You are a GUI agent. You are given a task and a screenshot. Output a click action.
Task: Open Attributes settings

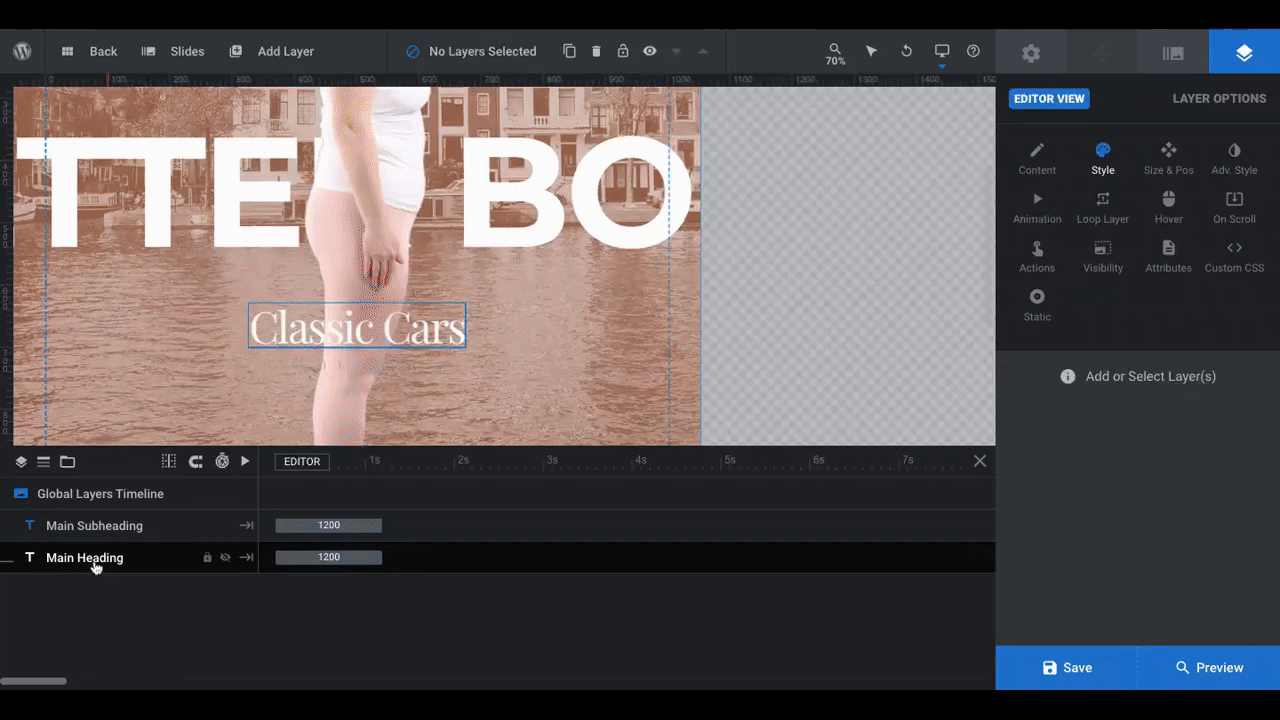(1168, 257)
